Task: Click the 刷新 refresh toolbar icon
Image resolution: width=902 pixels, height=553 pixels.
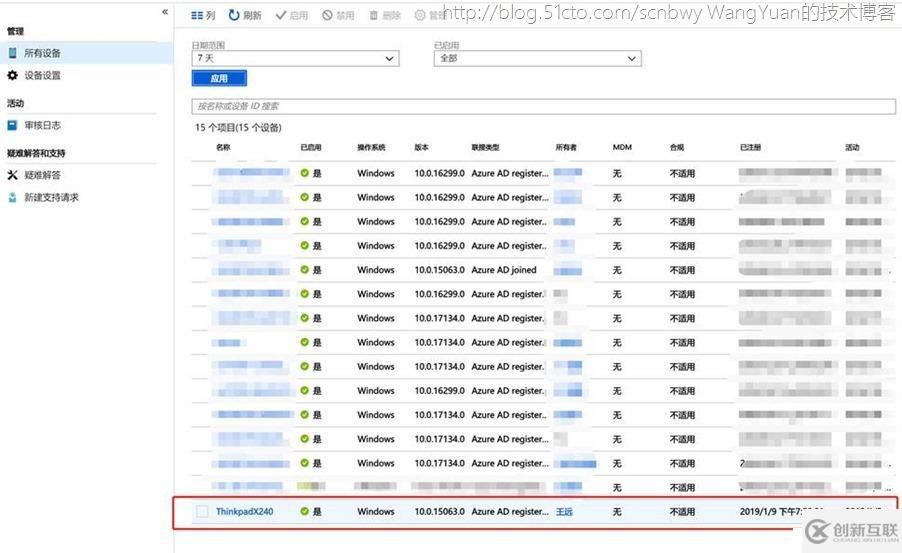Action: (x=245, y=16)
